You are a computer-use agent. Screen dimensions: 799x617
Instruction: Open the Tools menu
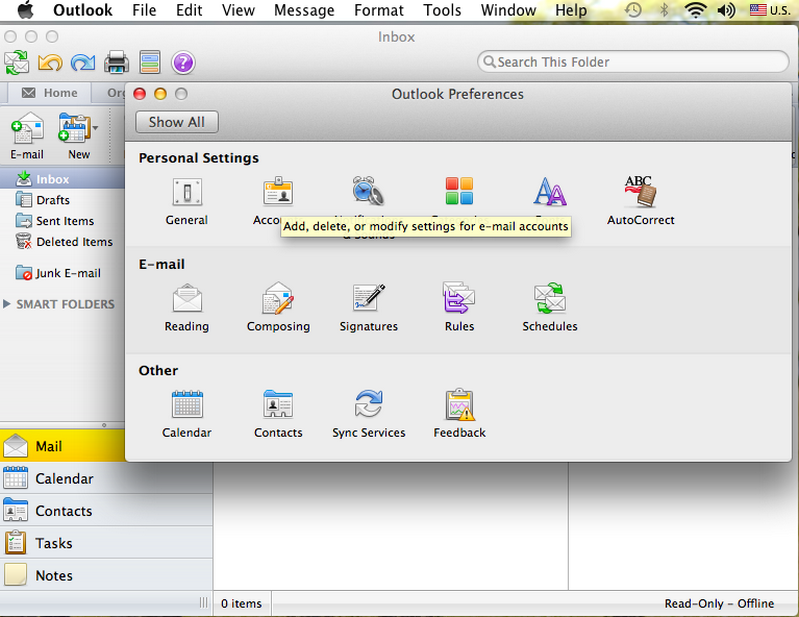pos(442,10)
